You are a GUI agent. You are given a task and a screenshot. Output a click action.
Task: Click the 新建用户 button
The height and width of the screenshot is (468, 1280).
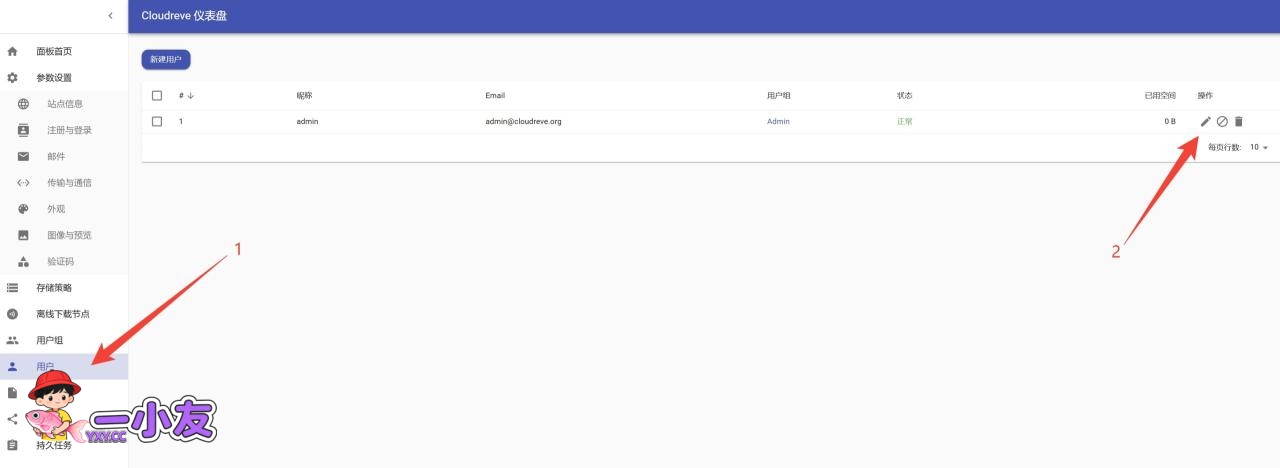[x=166, y=60]
